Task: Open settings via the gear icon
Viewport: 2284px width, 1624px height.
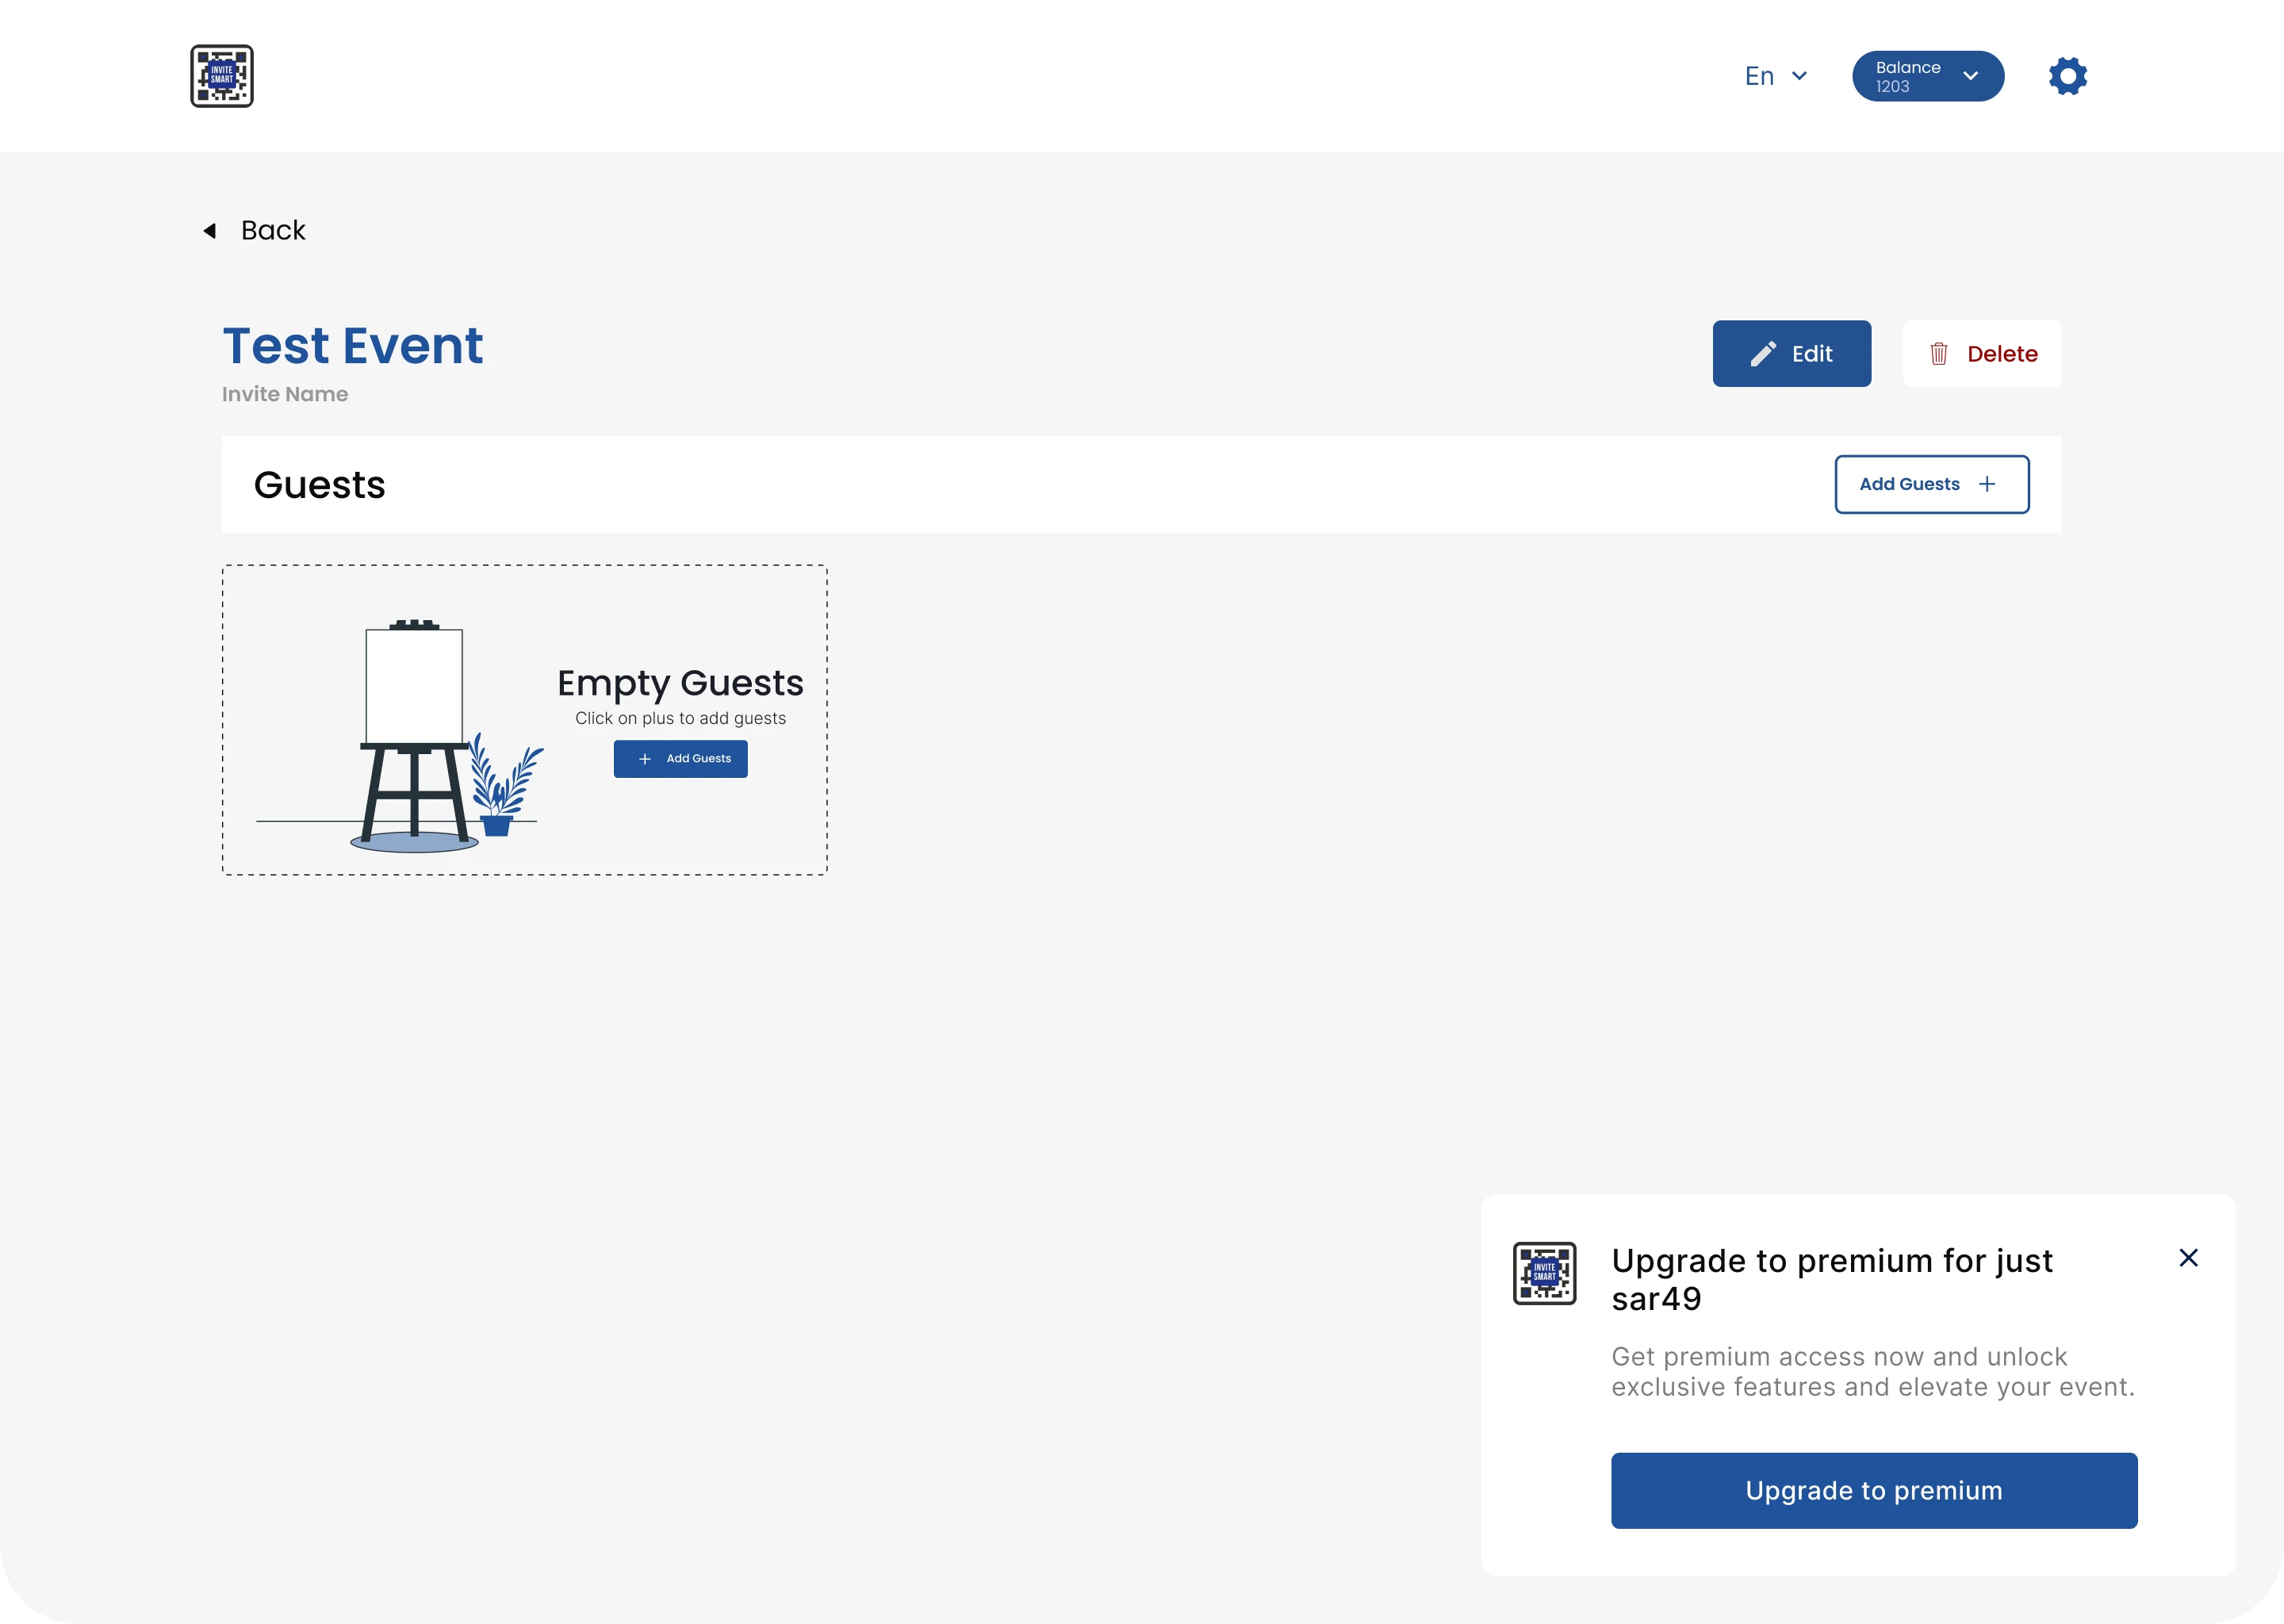Action: pos(2067,76)
